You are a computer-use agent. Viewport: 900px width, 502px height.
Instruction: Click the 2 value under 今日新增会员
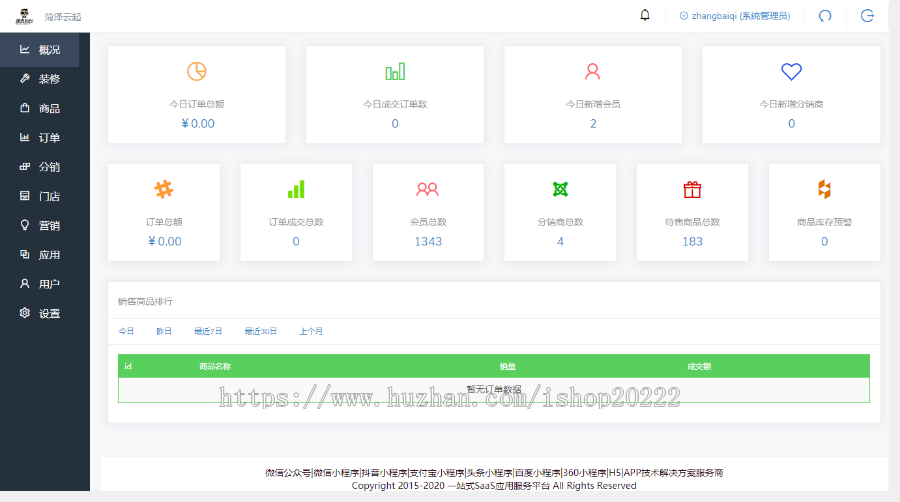[x=593, y=123]
